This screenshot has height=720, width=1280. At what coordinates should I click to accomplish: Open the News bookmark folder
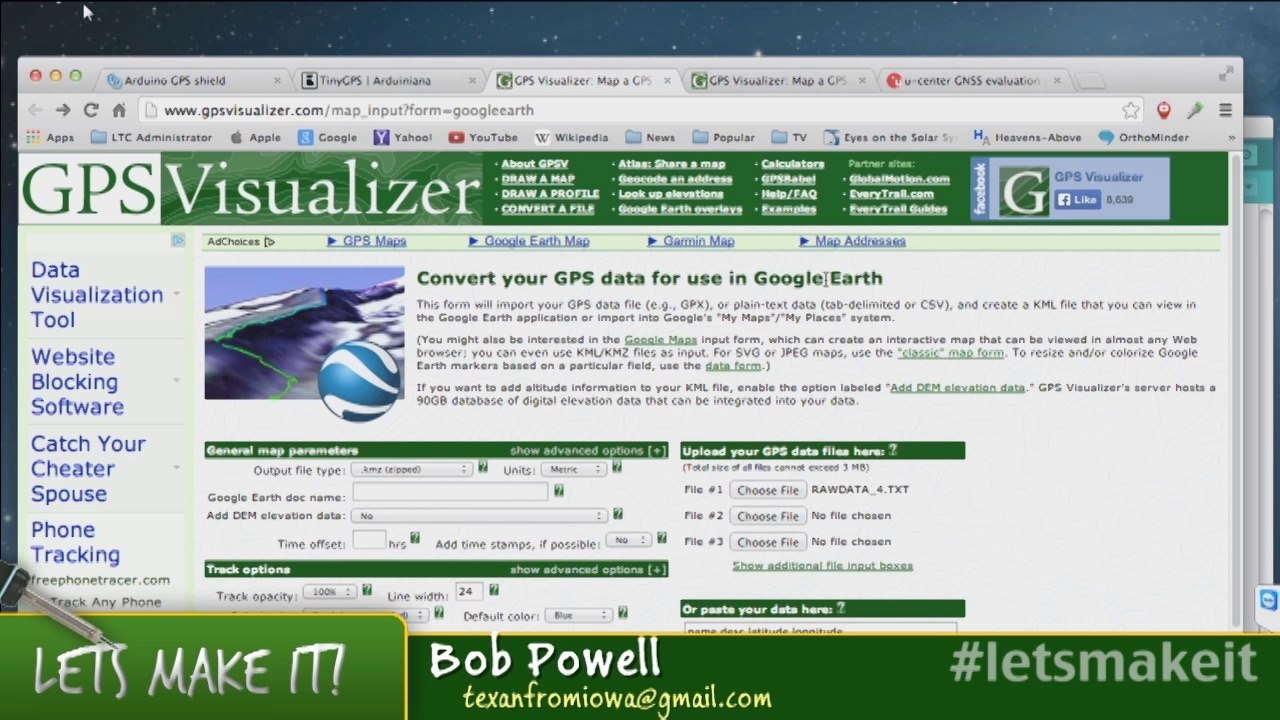pos(650,137)
